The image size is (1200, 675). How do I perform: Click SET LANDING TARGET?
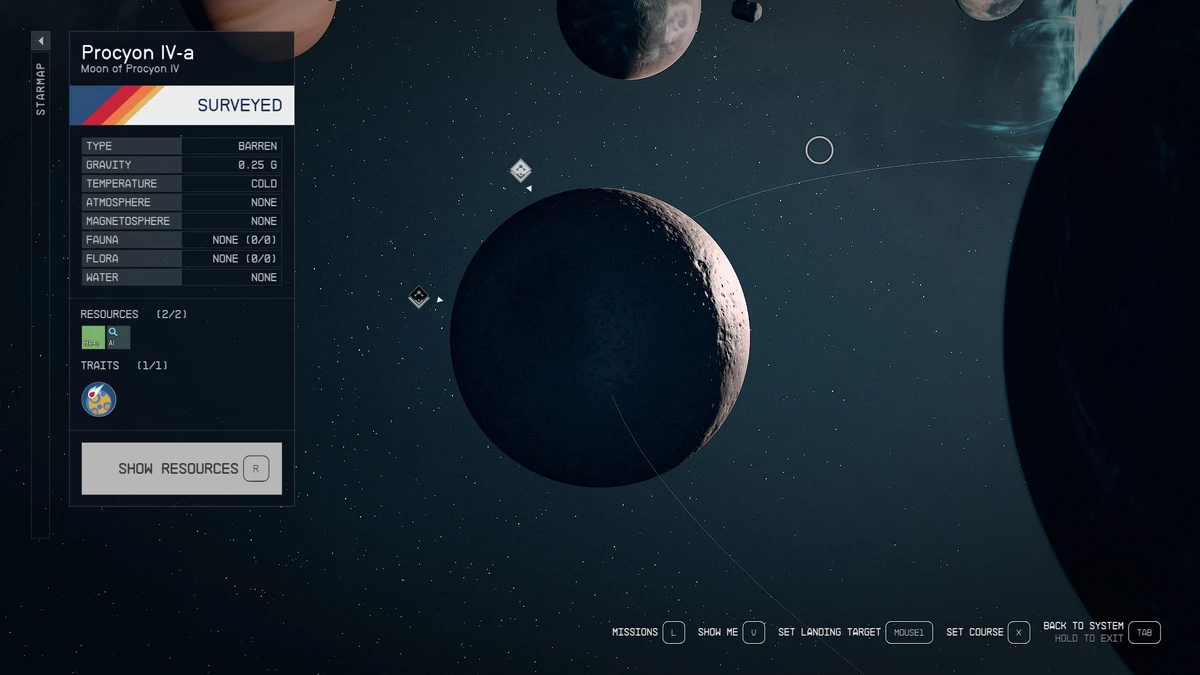tap(857, 632)
